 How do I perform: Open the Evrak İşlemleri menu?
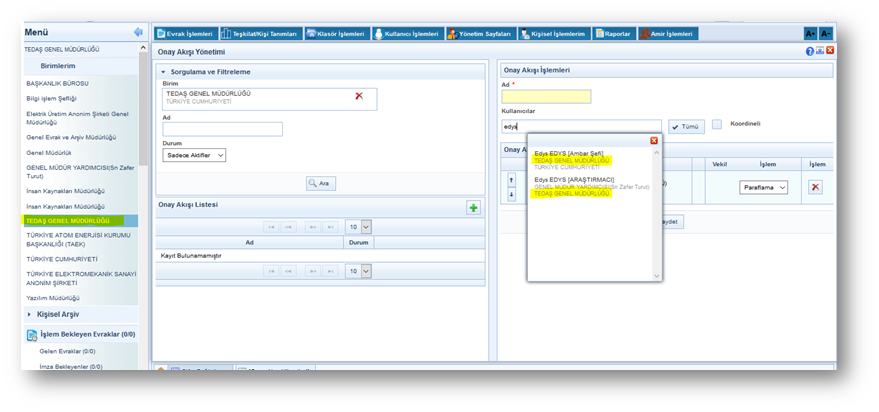pyautogui.click(x=185, y=34)
